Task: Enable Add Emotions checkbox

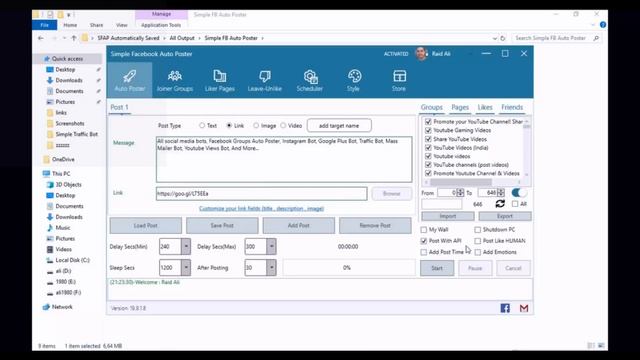Action: (478, 252)
